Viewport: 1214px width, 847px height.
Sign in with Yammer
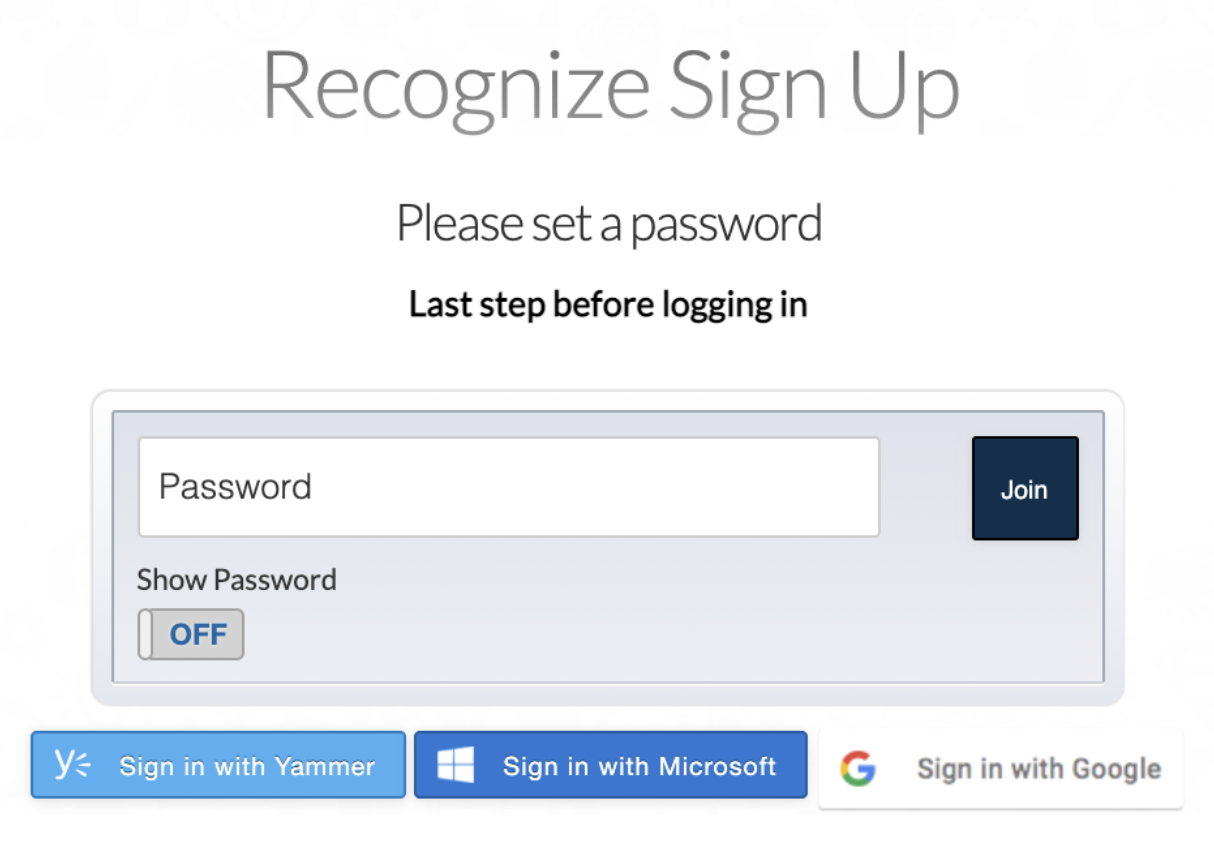point(218,765)
